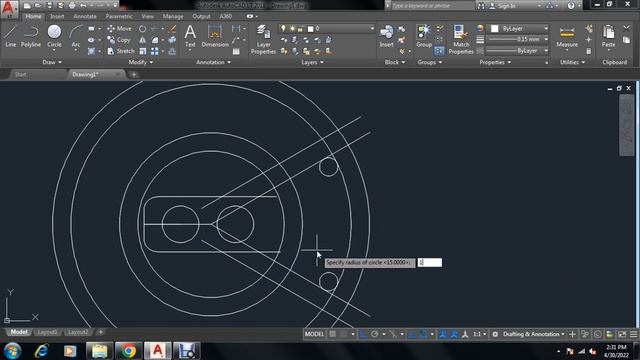Toggle clean screen icon in status bar

pyautogui.click(x=622, y=334)
